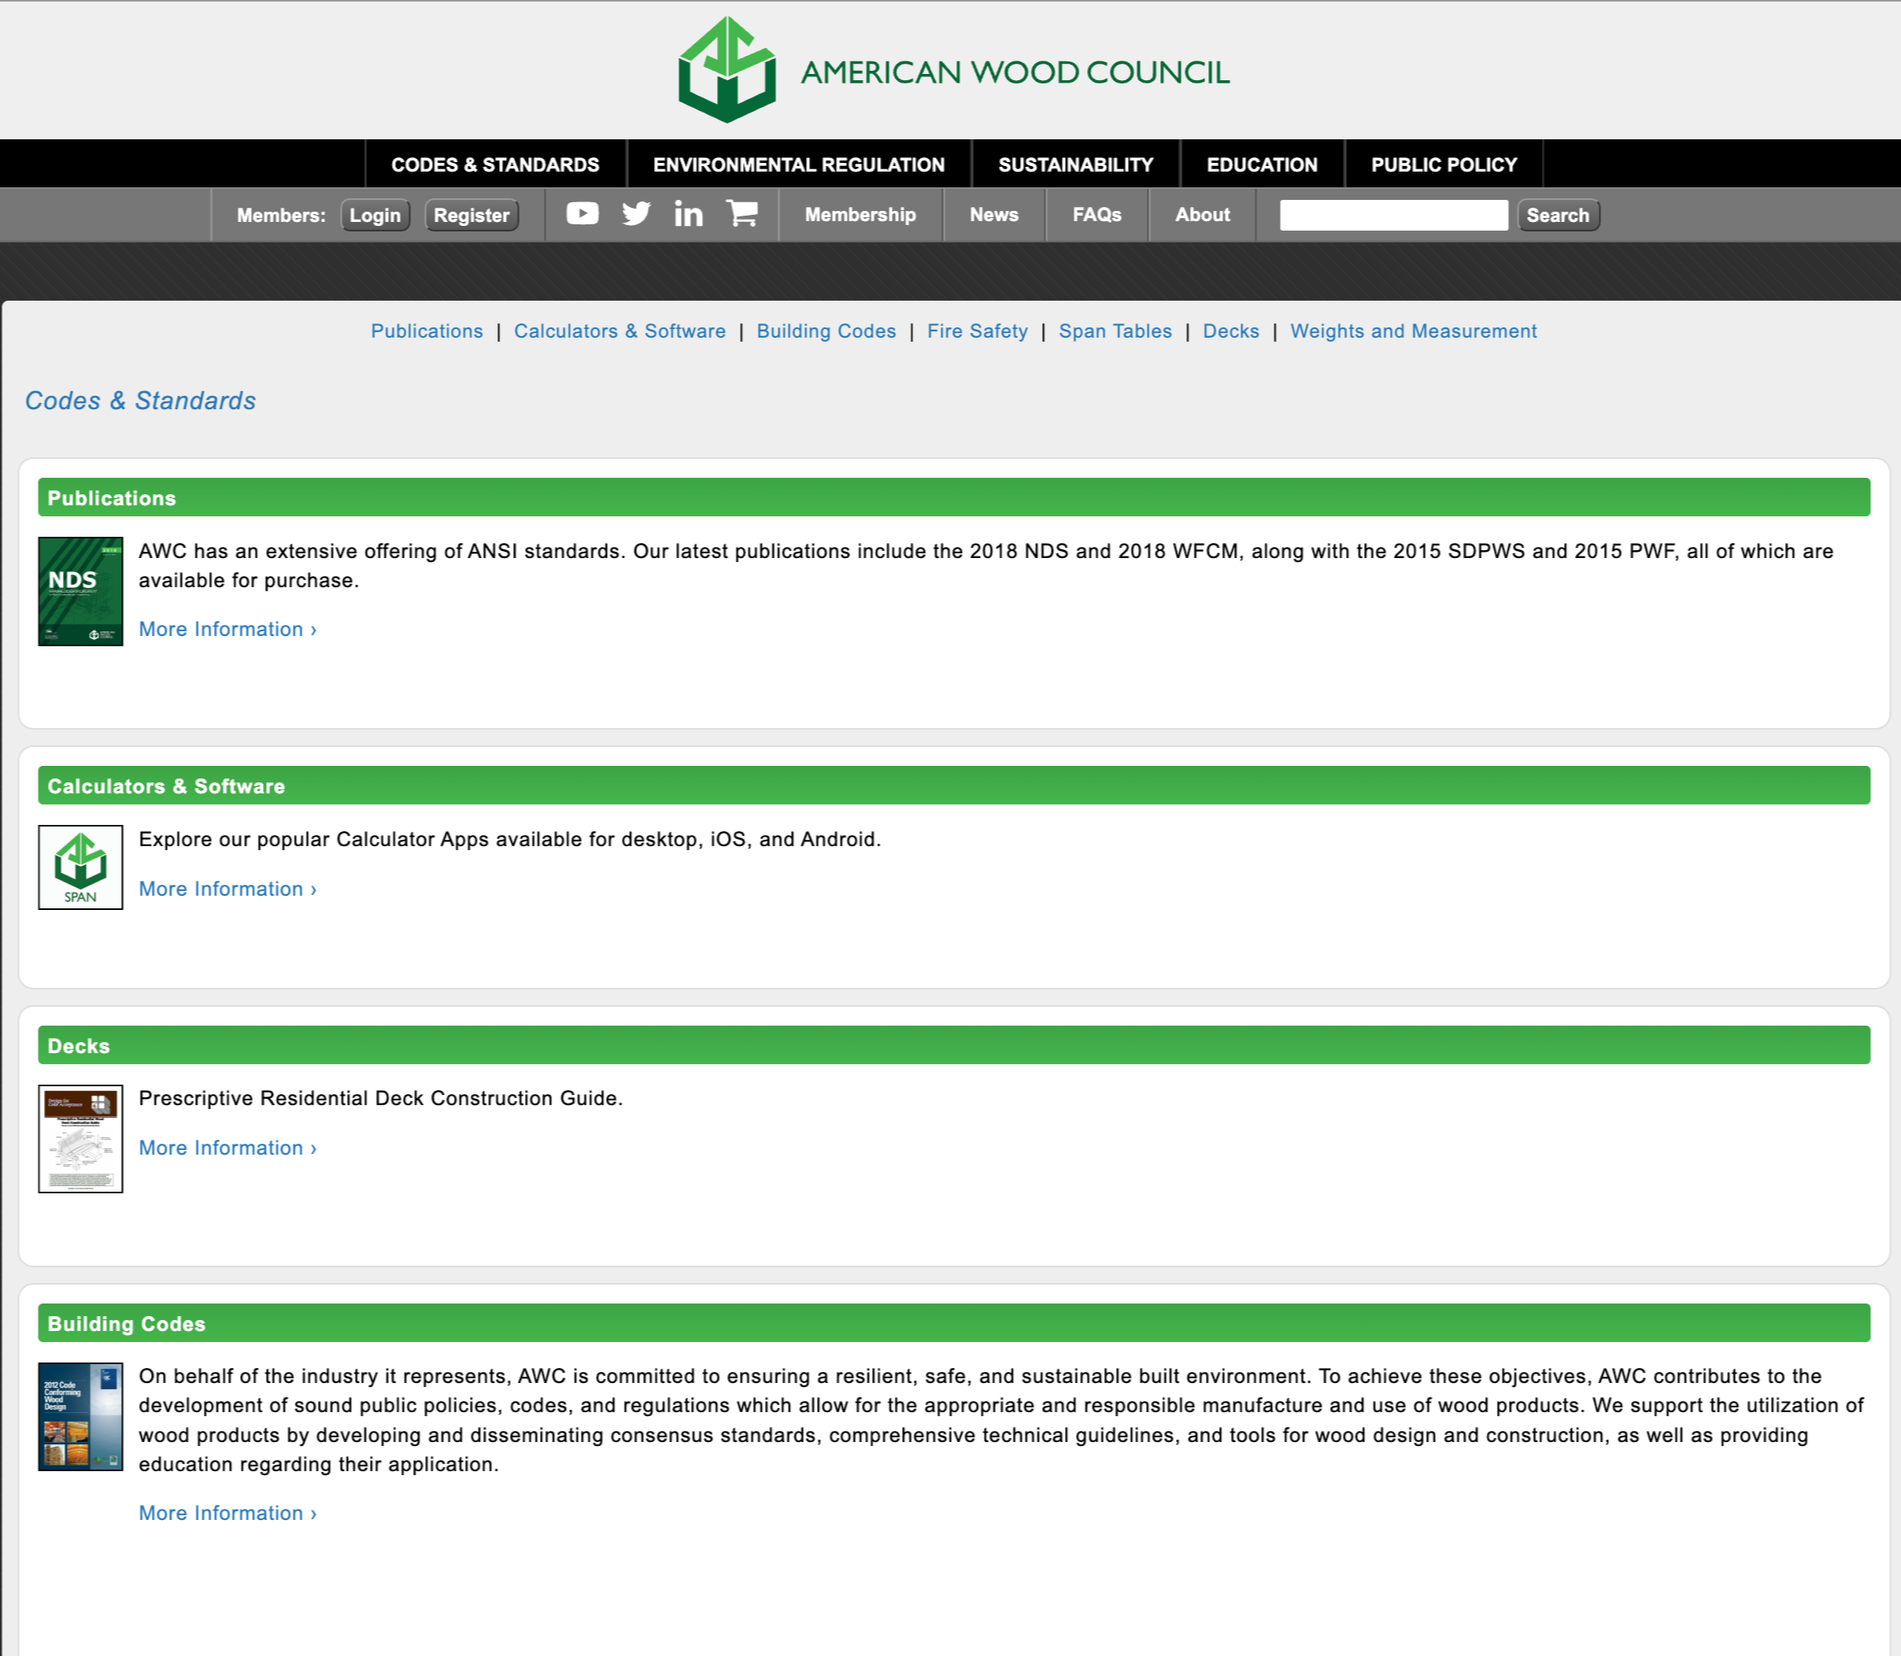Image resolution: width=1901 pixels, height=1656 pixels.
Task: Open the LinkedIn icon link
Action: point(688,214)
